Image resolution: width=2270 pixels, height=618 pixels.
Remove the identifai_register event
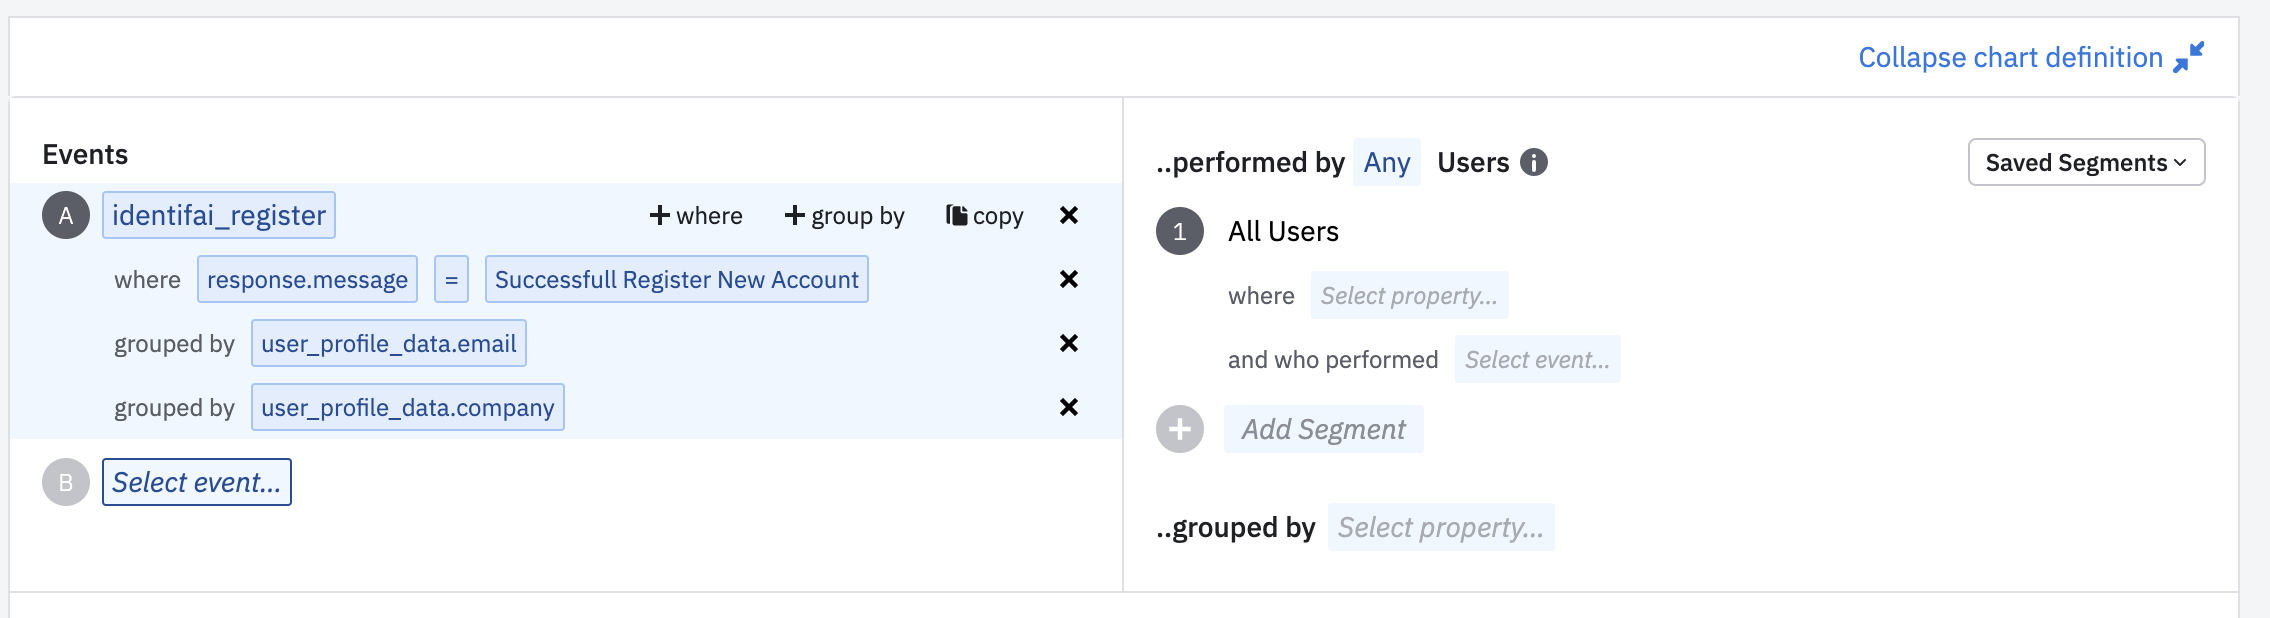point(1068,215)
